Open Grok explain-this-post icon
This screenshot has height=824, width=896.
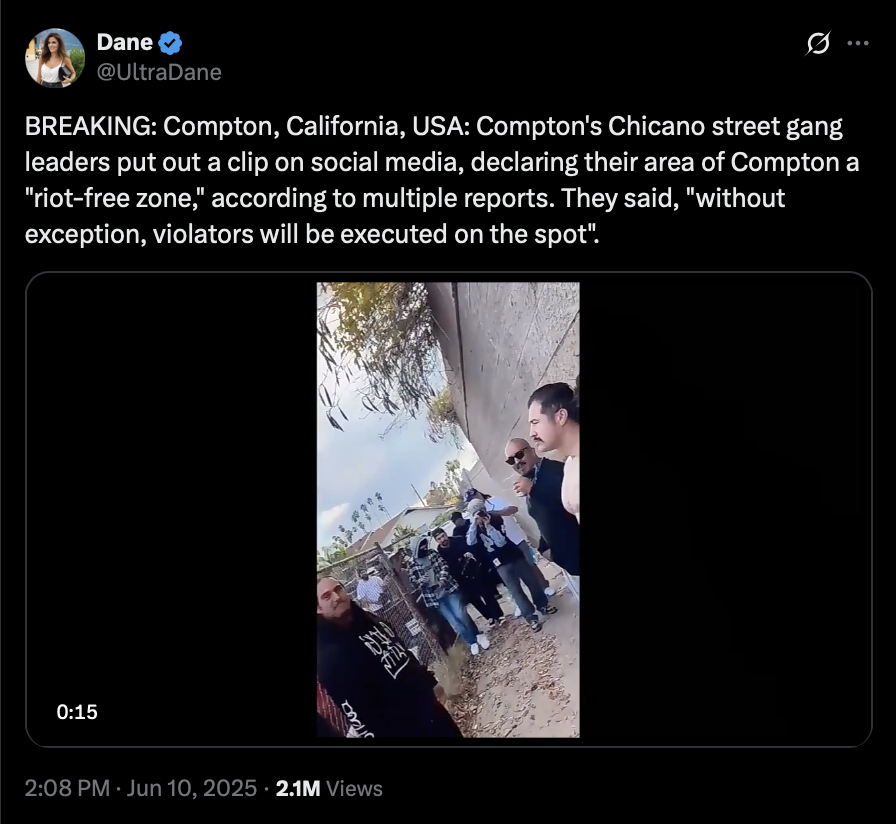click(818, 43)
